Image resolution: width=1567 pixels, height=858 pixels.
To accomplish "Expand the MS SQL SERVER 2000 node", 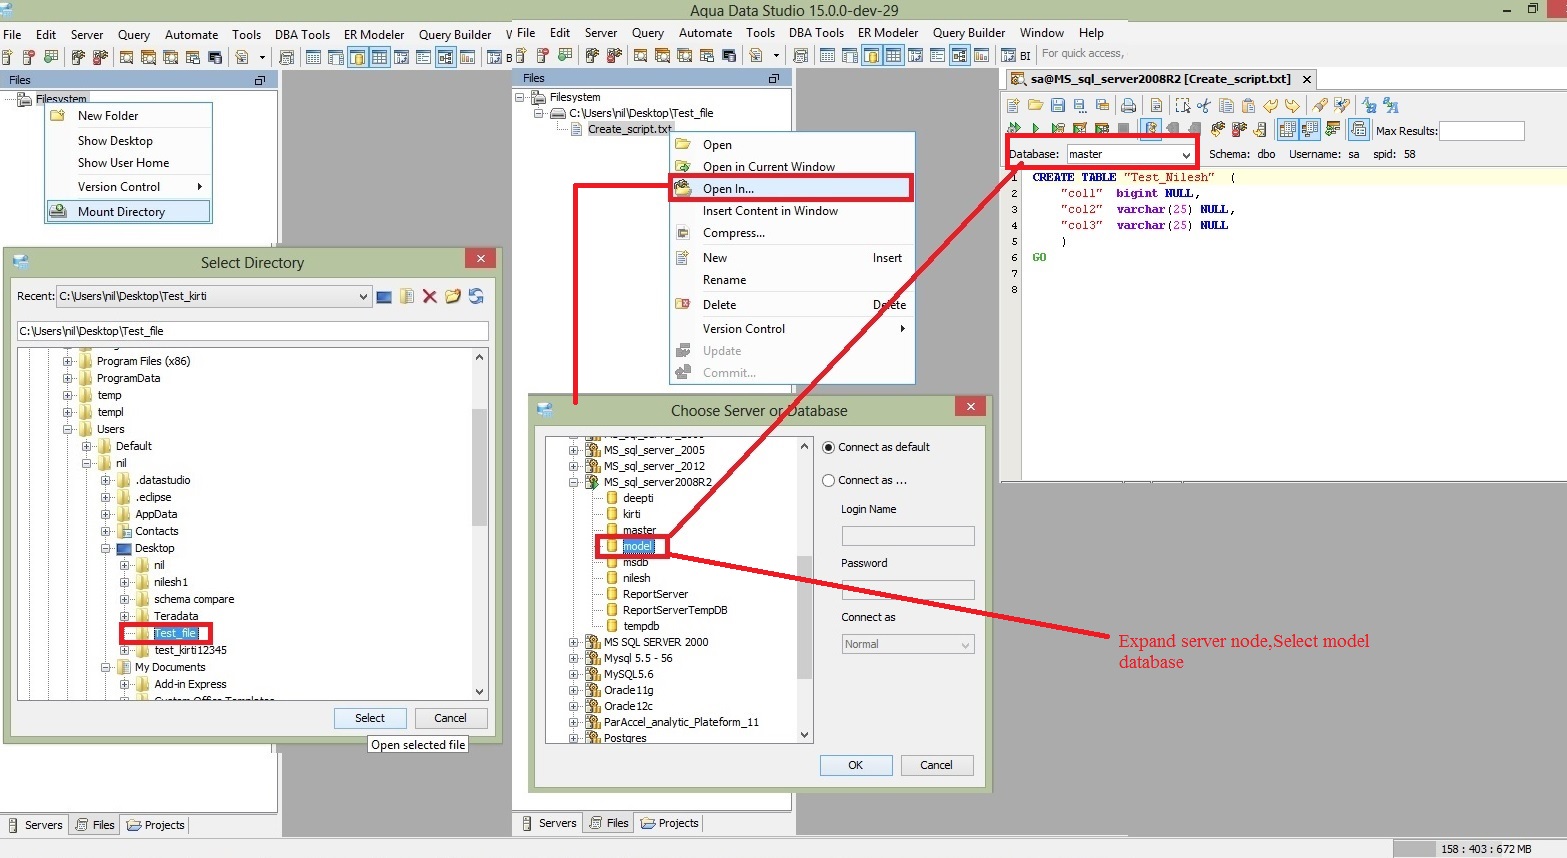I will (574, 642).
